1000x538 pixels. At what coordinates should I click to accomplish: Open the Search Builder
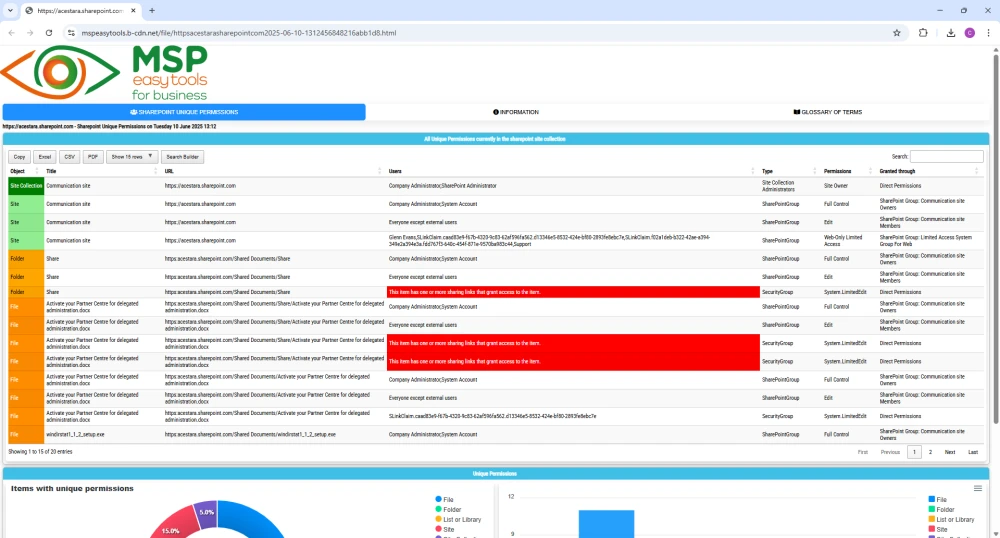(182, 156)
